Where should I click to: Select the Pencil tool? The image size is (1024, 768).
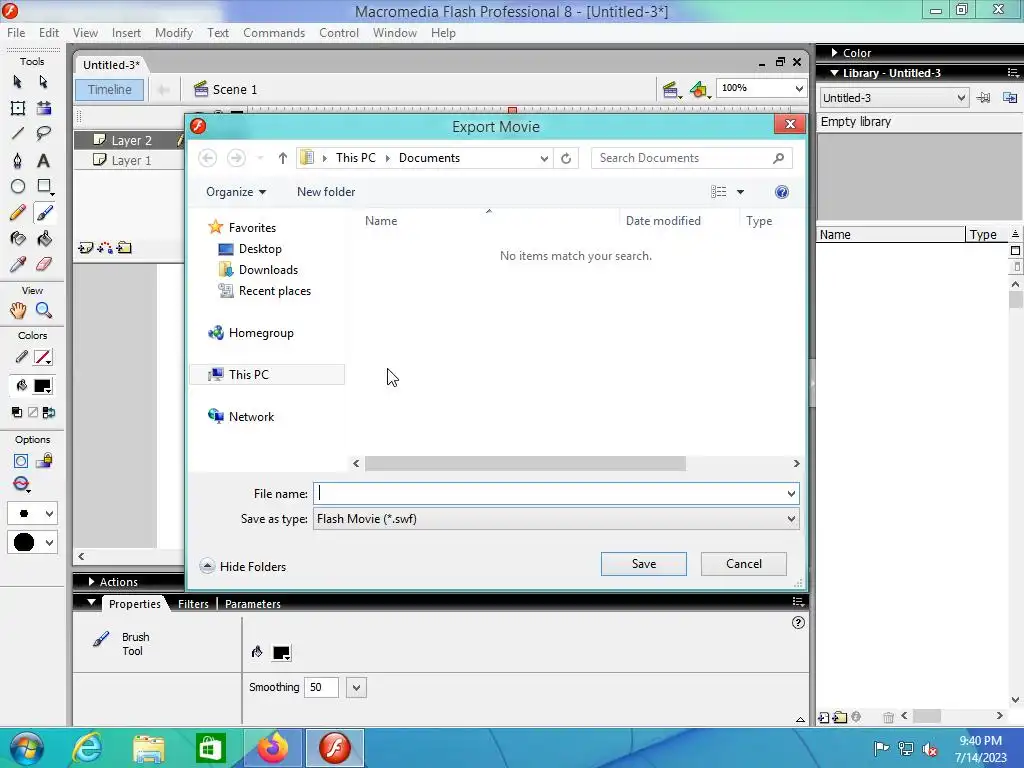click(18, 212)
